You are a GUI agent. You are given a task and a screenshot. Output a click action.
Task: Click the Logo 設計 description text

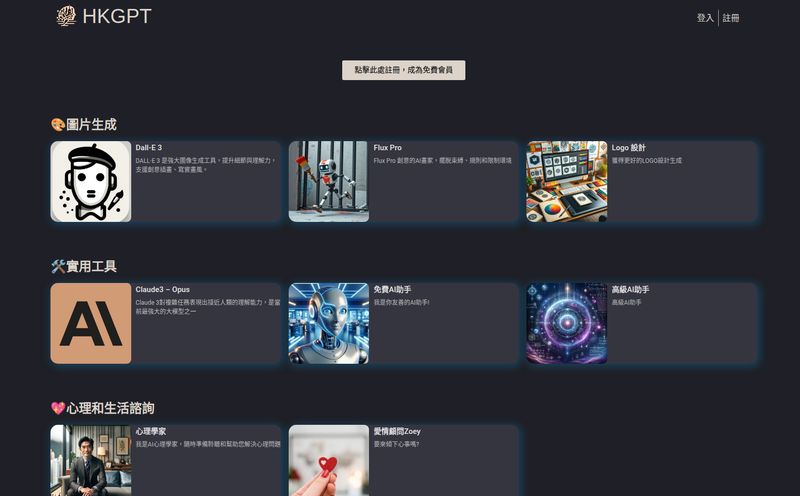[646, 160]
